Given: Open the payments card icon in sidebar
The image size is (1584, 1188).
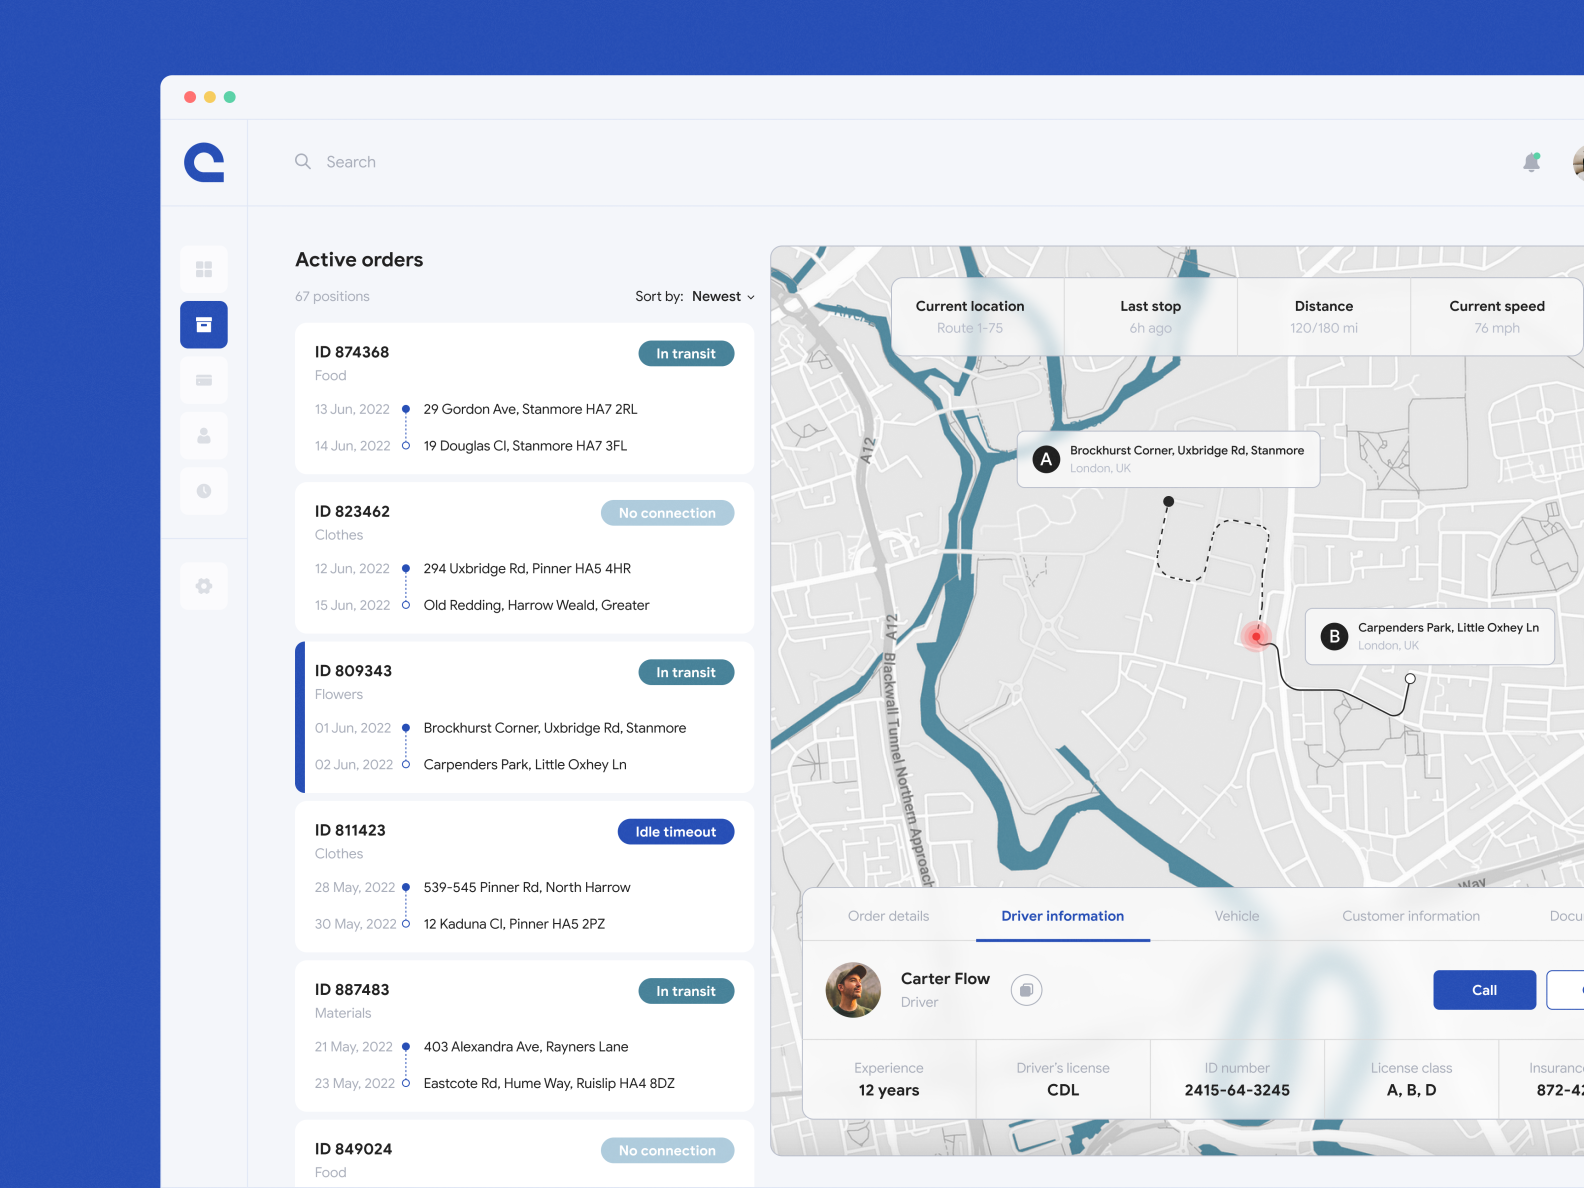Looking at the screenshot, I should click(x=204, y=380).
